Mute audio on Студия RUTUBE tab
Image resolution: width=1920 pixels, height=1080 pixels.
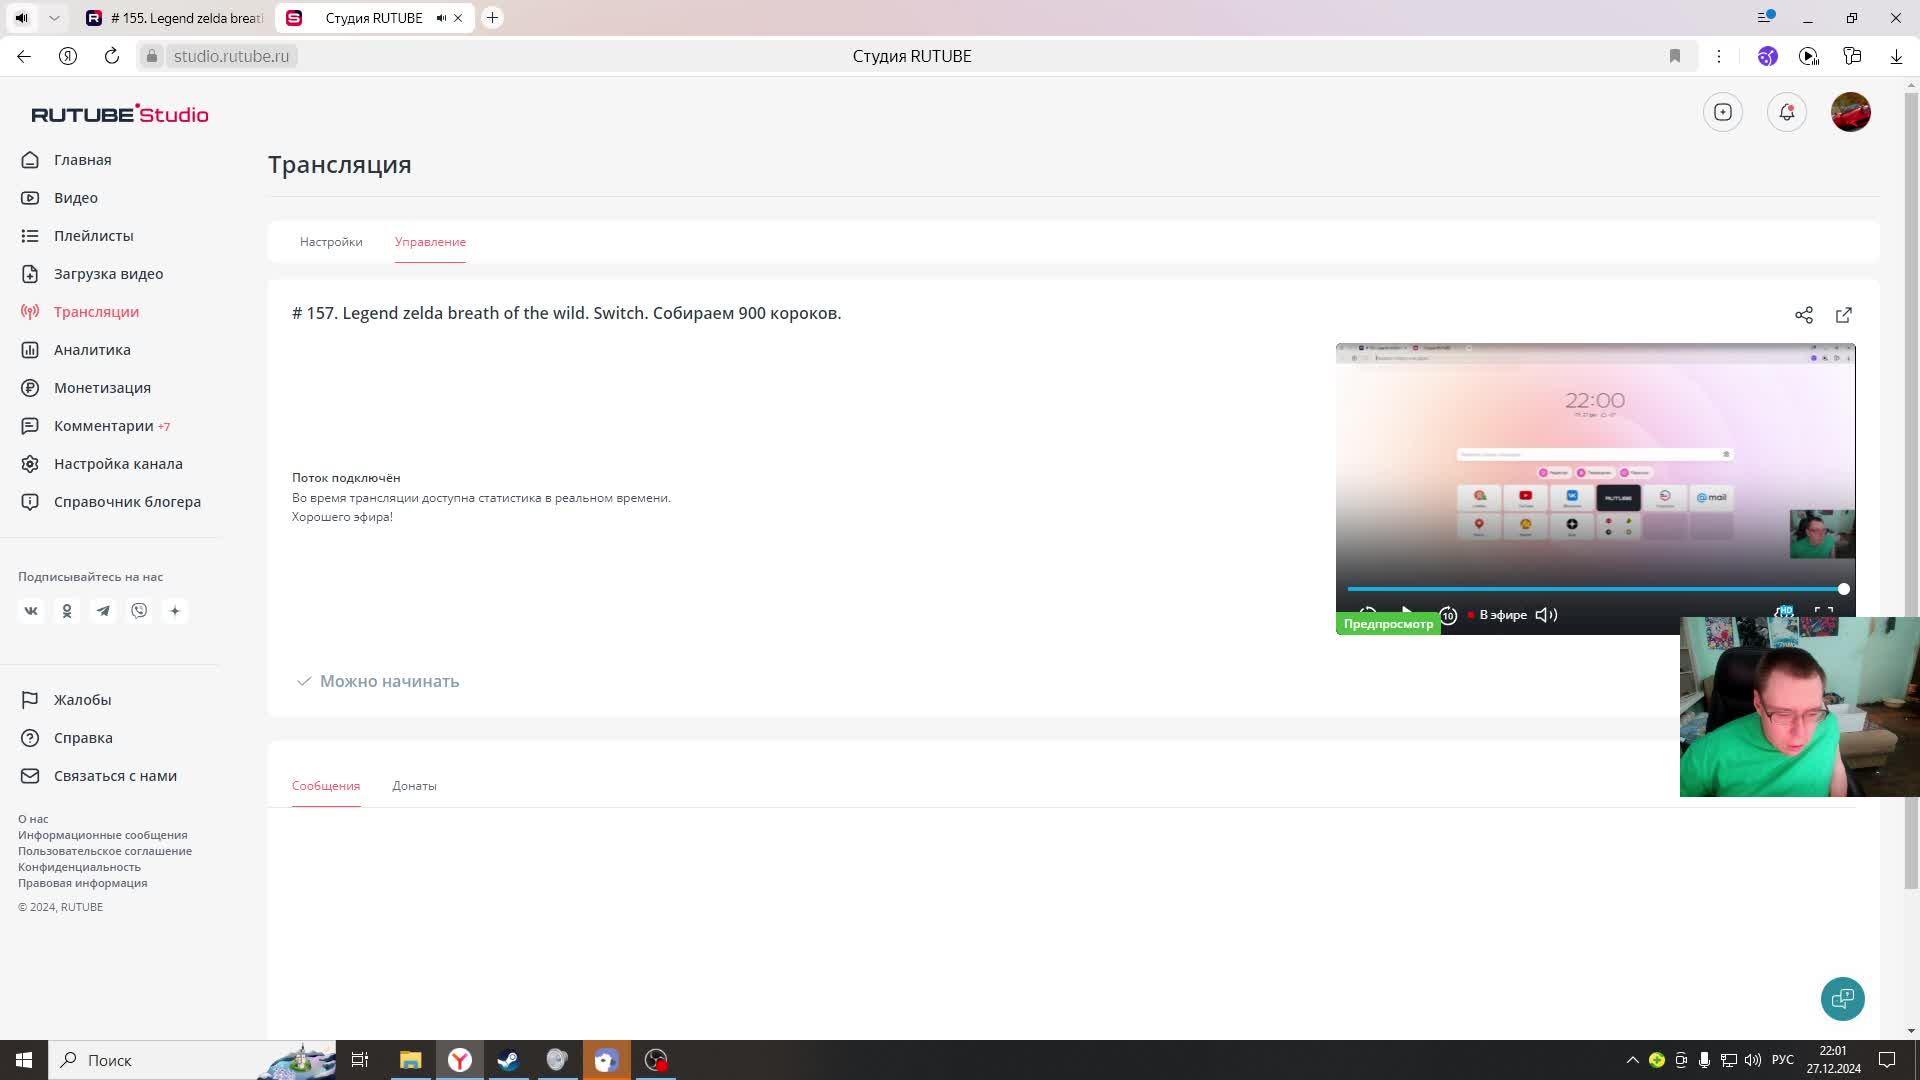(x=441, y=18)
